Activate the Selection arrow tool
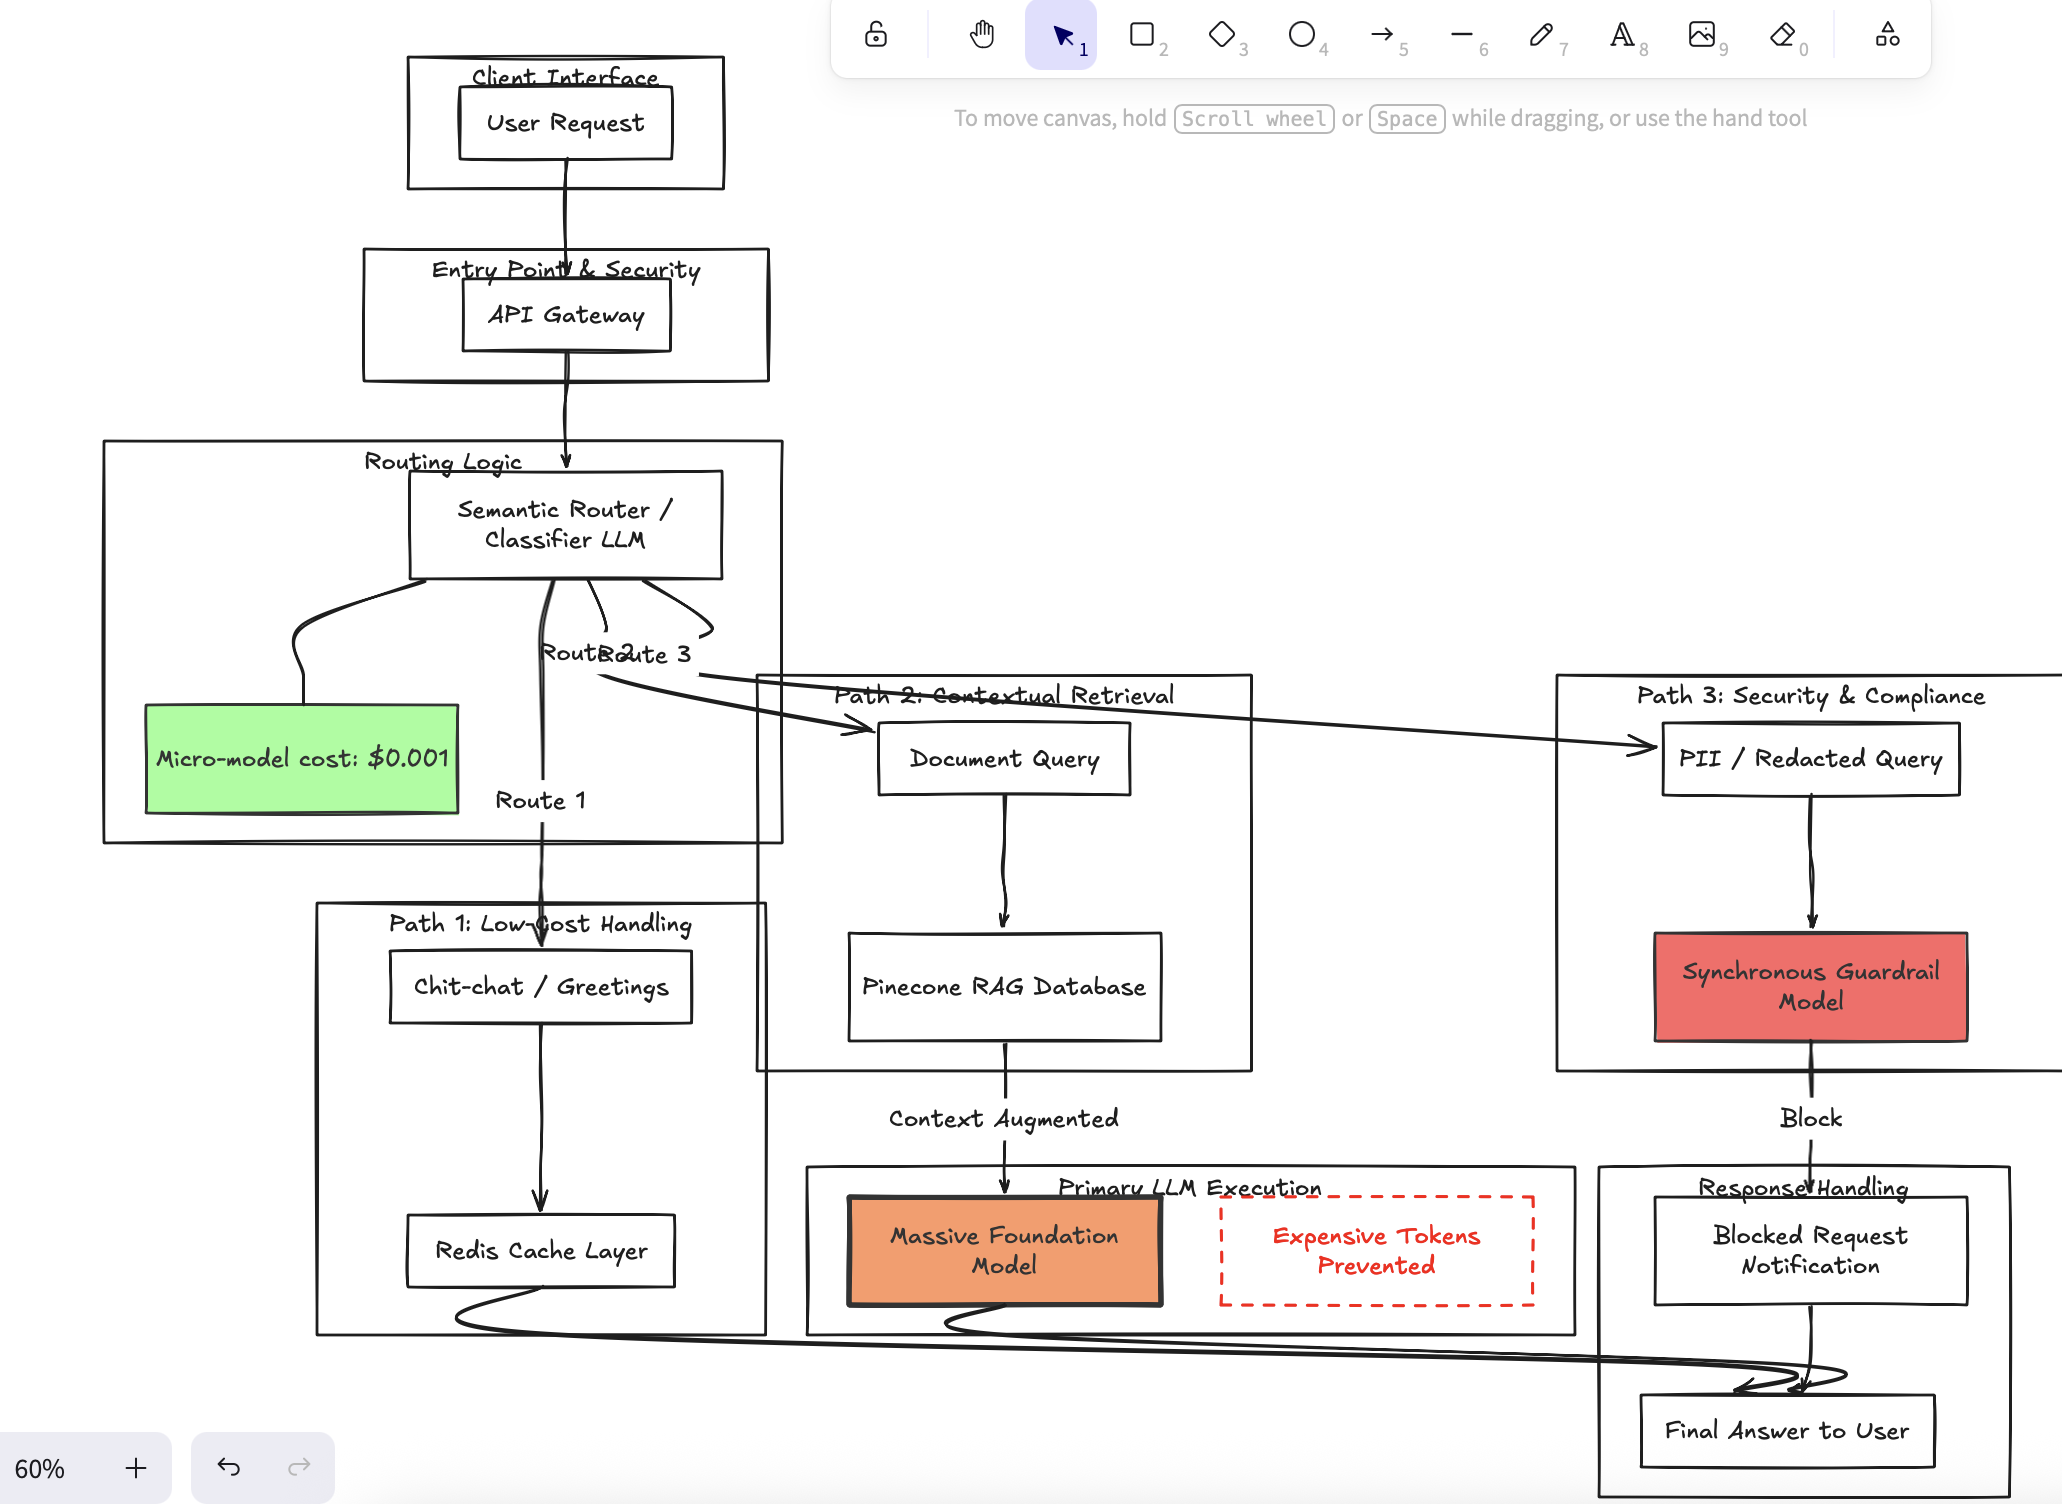Screen dimensions: 2062x1504 1061,35
